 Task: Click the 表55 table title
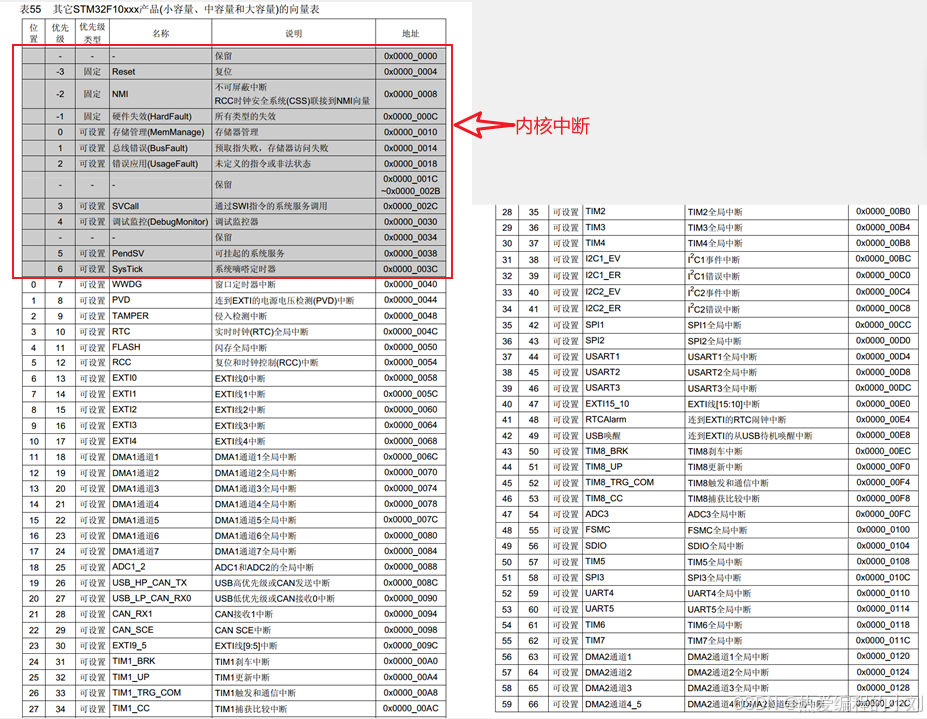pyautogui.click(x=170, y=9)
